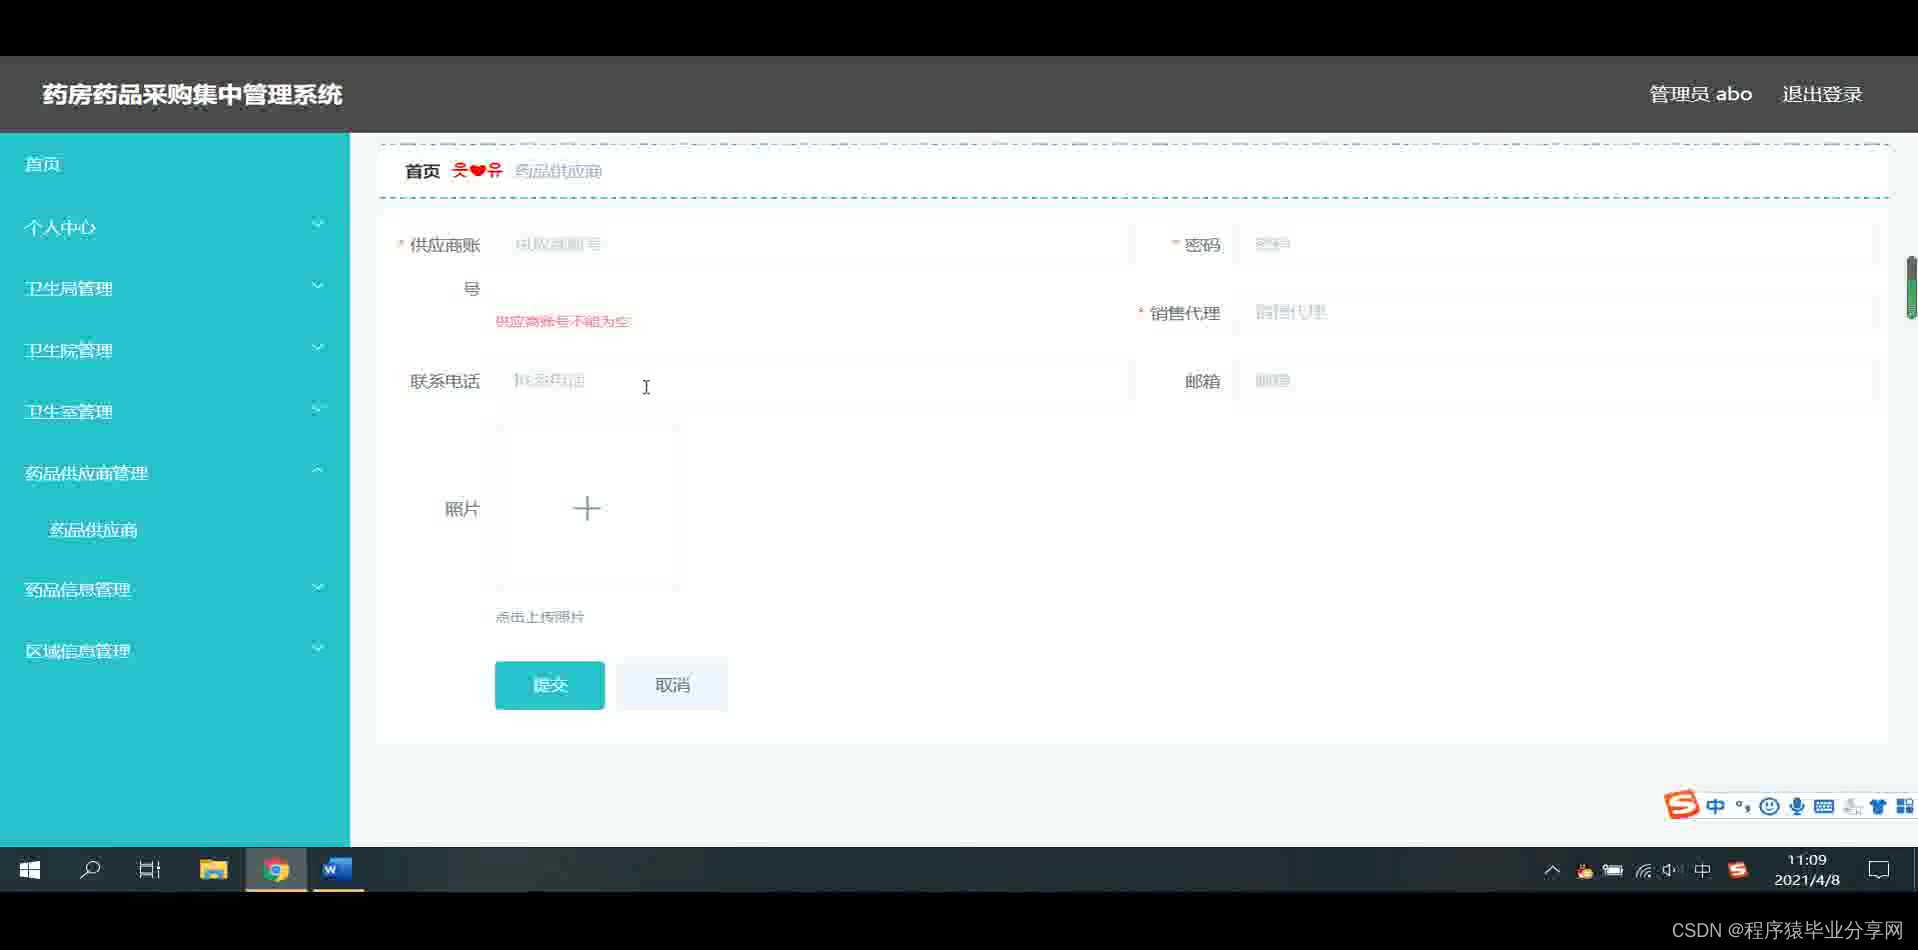This screenshot has height=950, width=1918.
Task: Focus the 销售代理 input field
Action: (x=1556, y=312)
